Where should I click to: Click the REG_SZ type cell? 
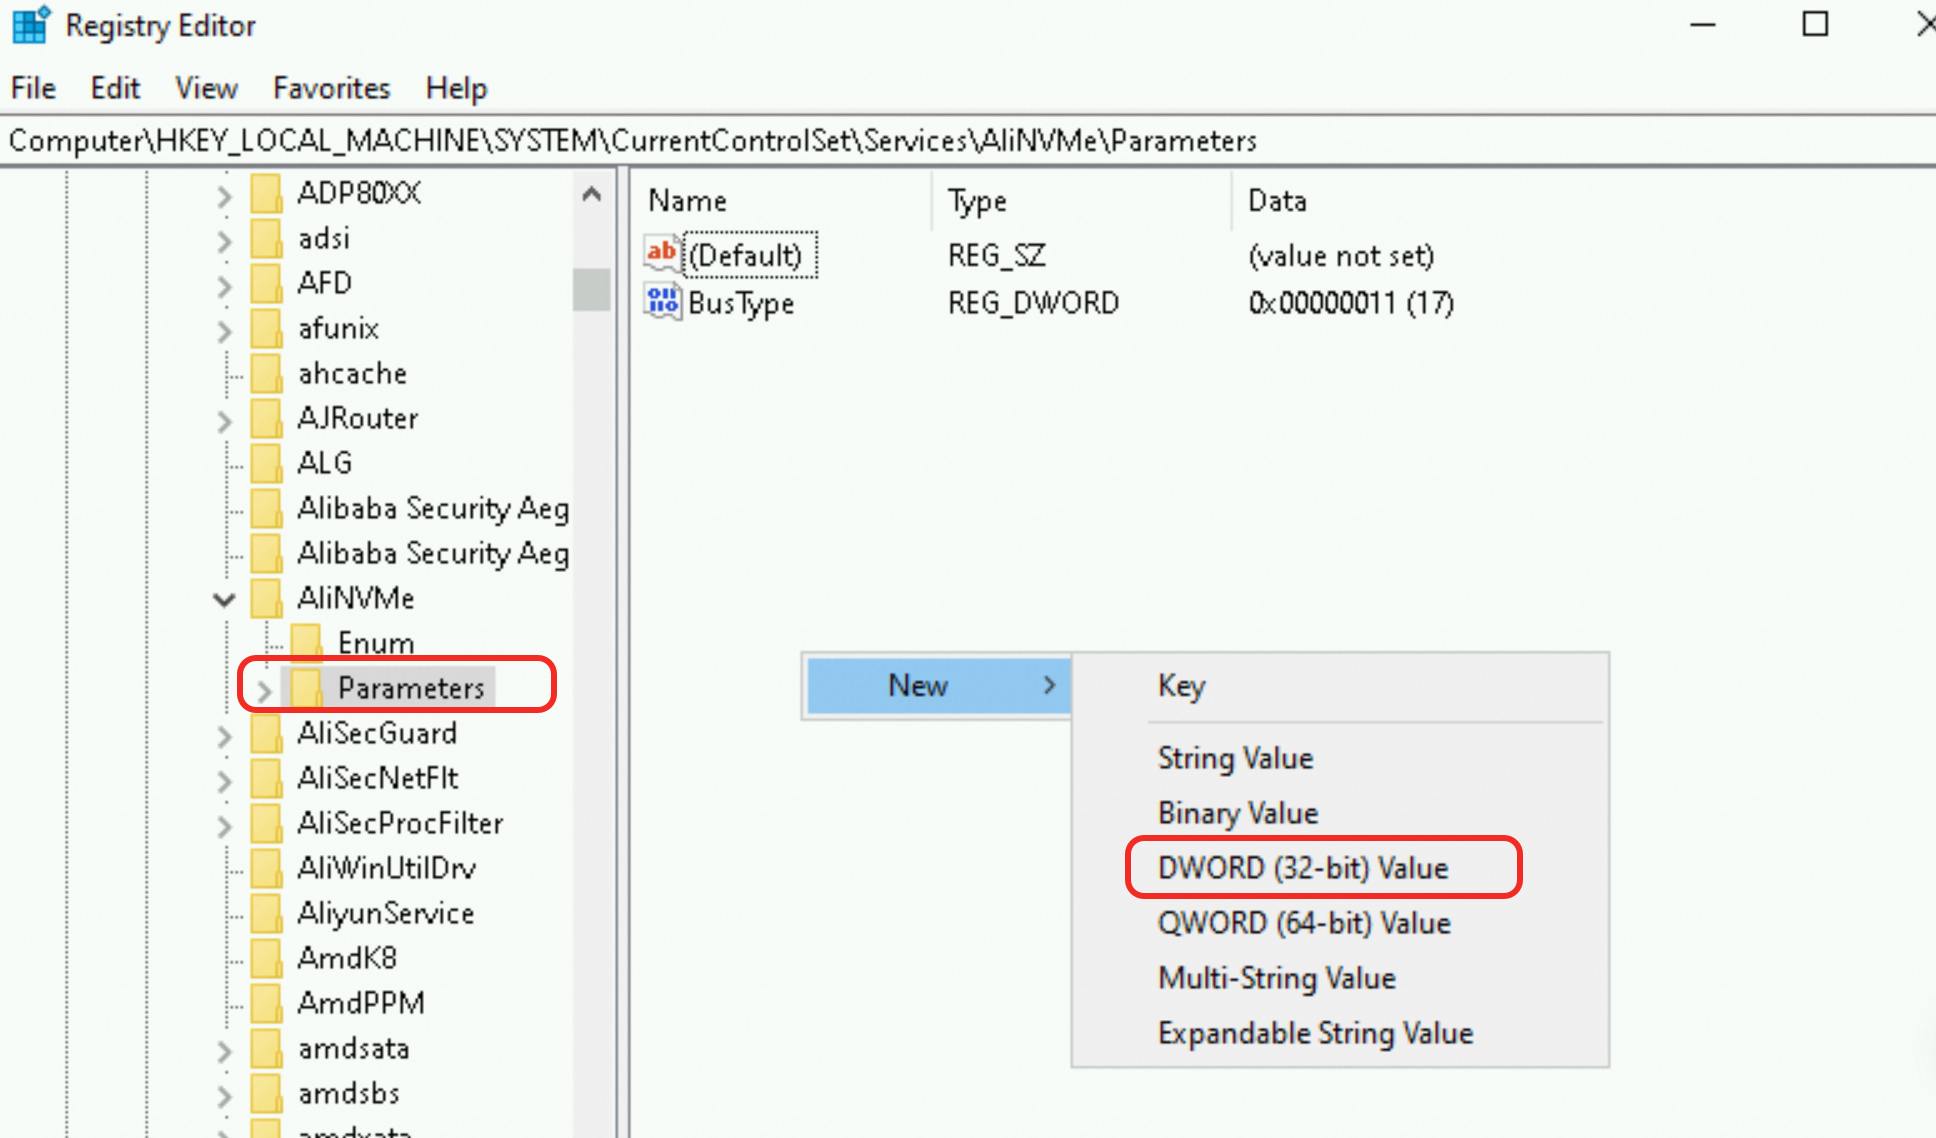996,255
